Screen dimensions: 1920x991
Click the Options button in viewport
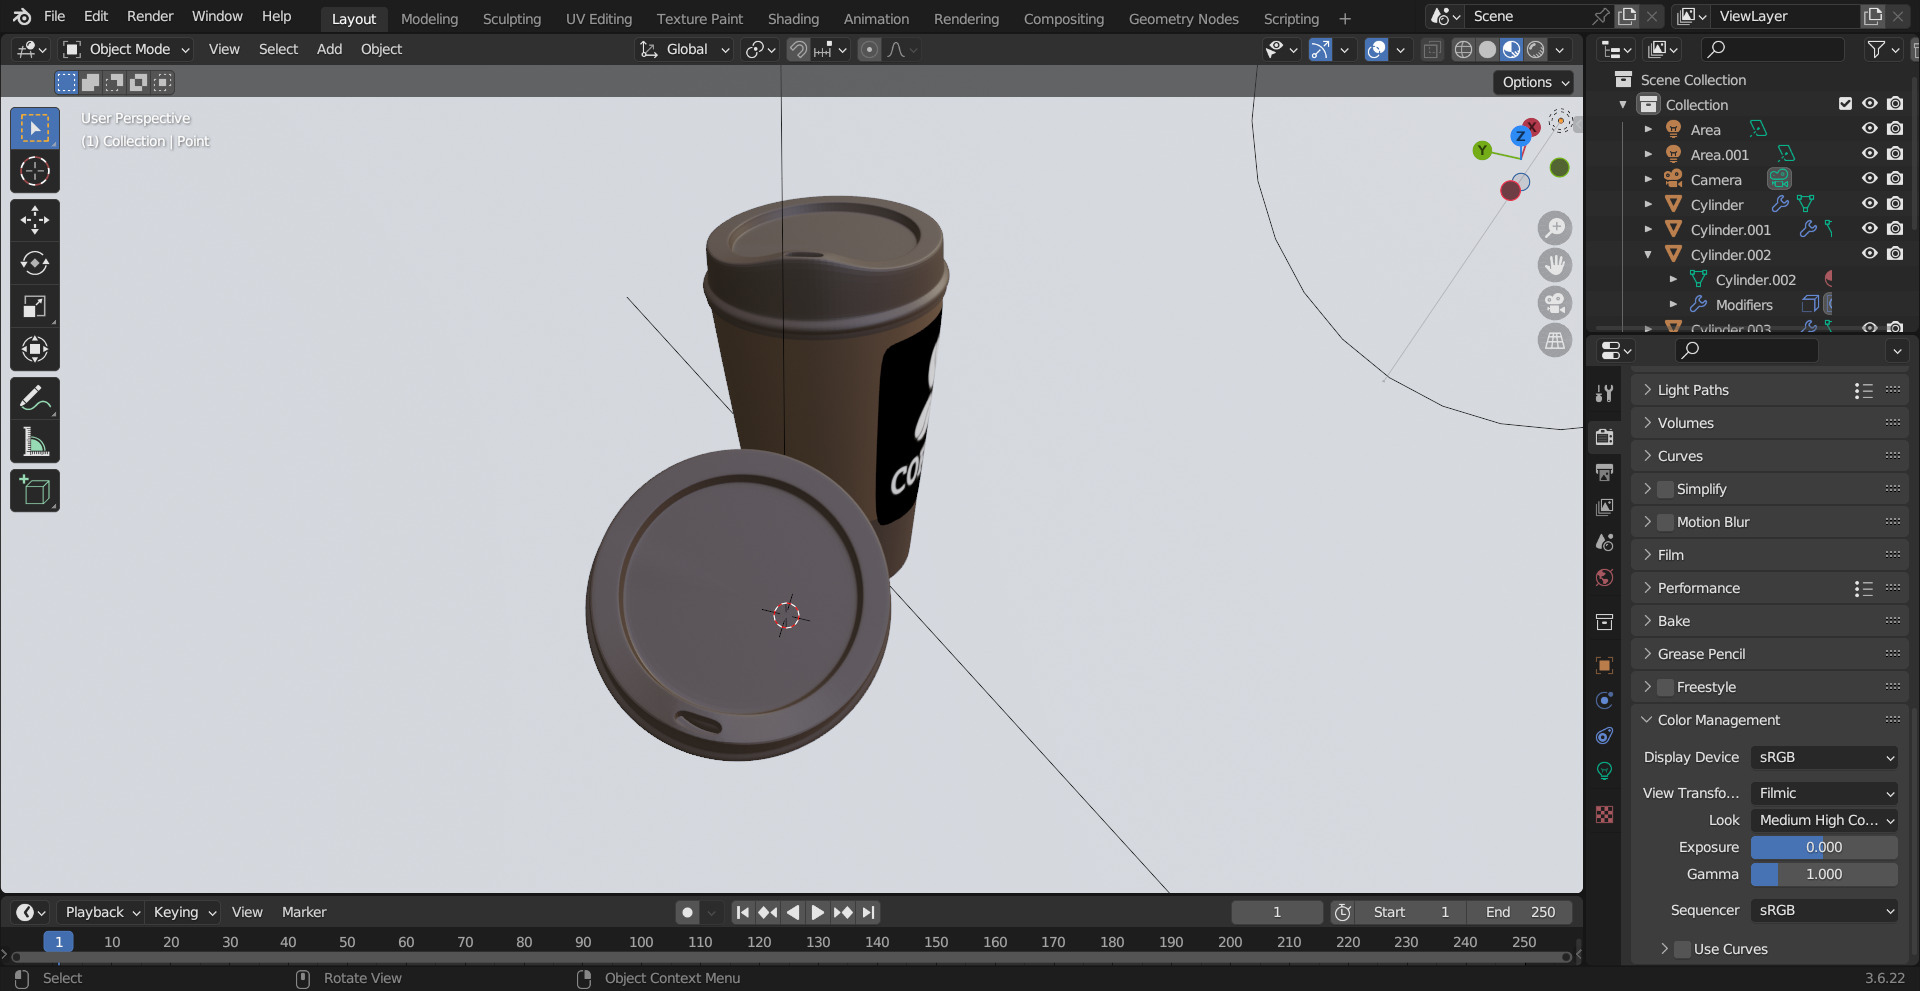coord(1534,82)
